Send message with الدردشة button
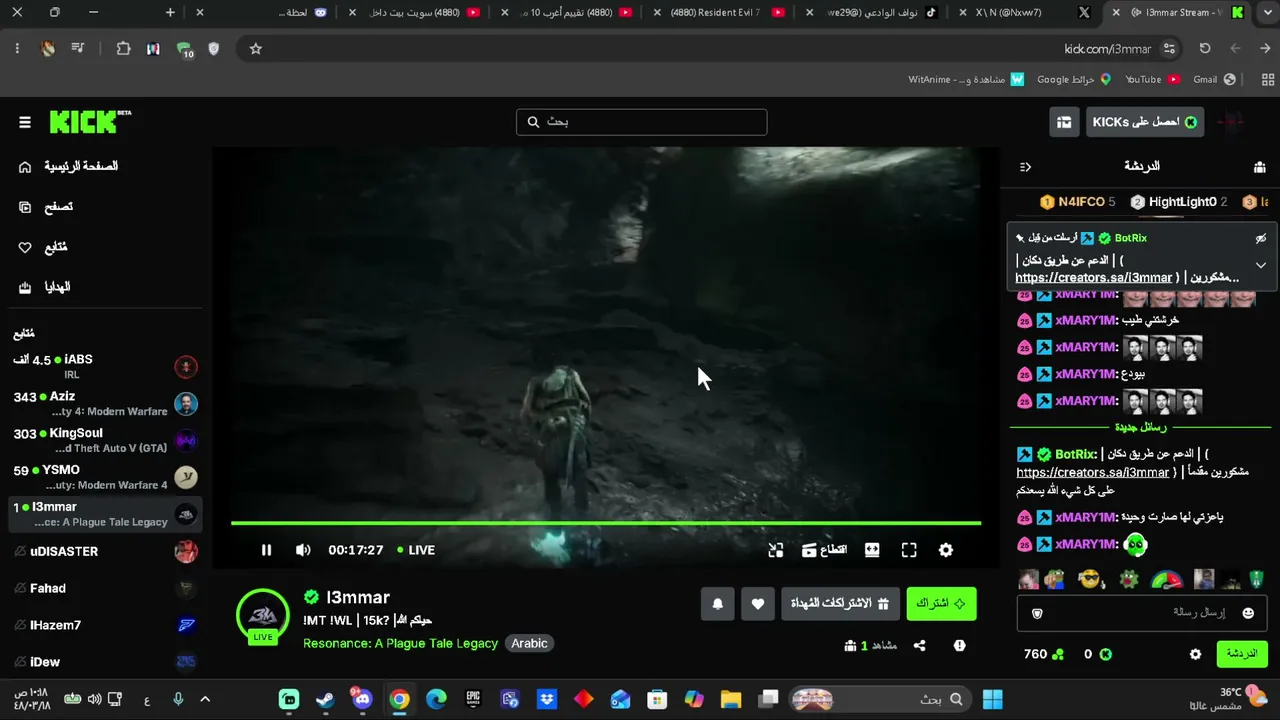This screenshot has height=720, width=1280. click(x=1241, y=654)
